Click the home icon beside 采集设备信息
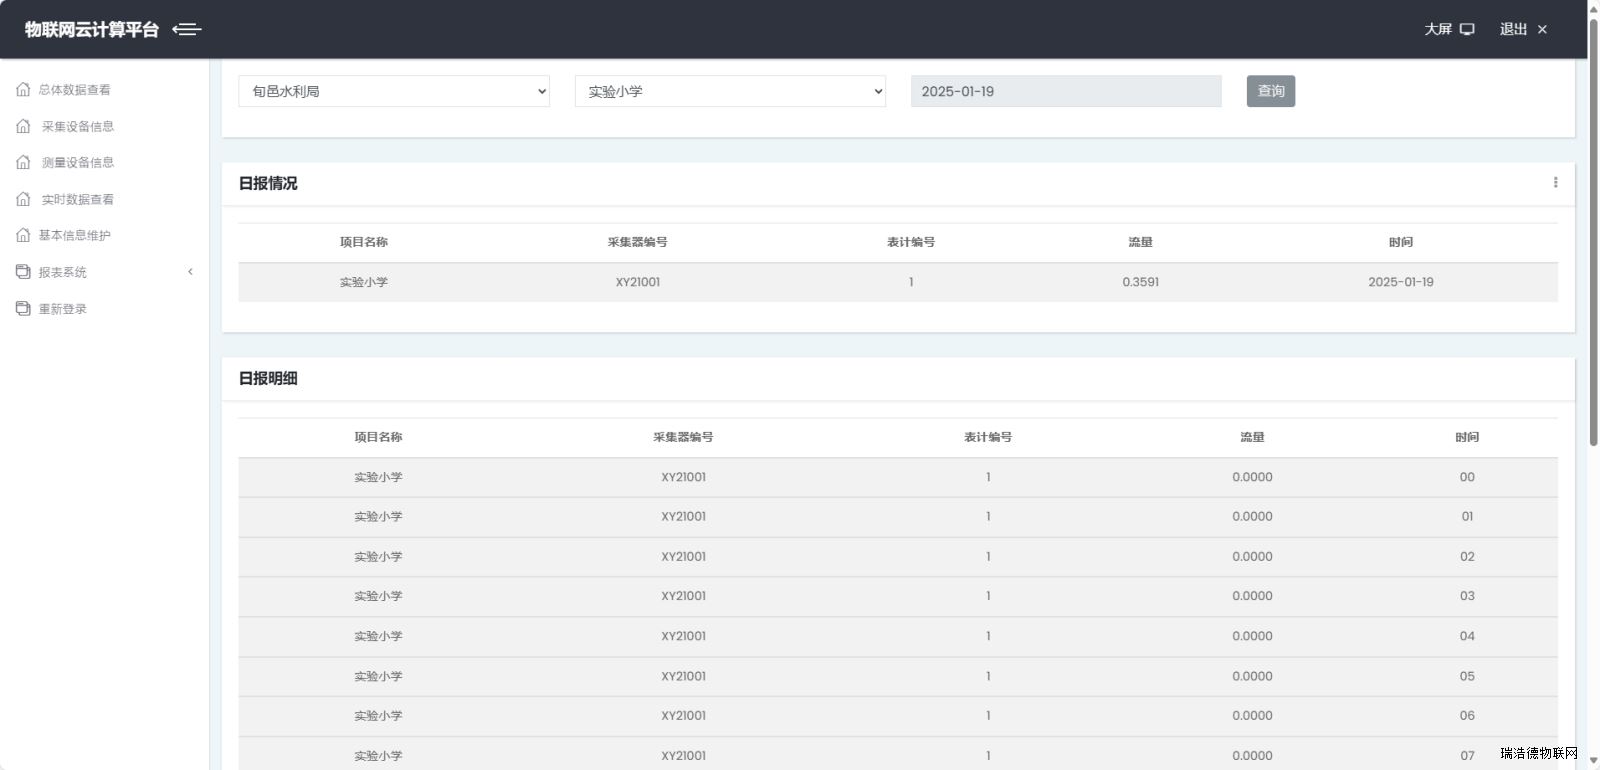Screen dimensions: 1600x770 (x=23, y=126)
